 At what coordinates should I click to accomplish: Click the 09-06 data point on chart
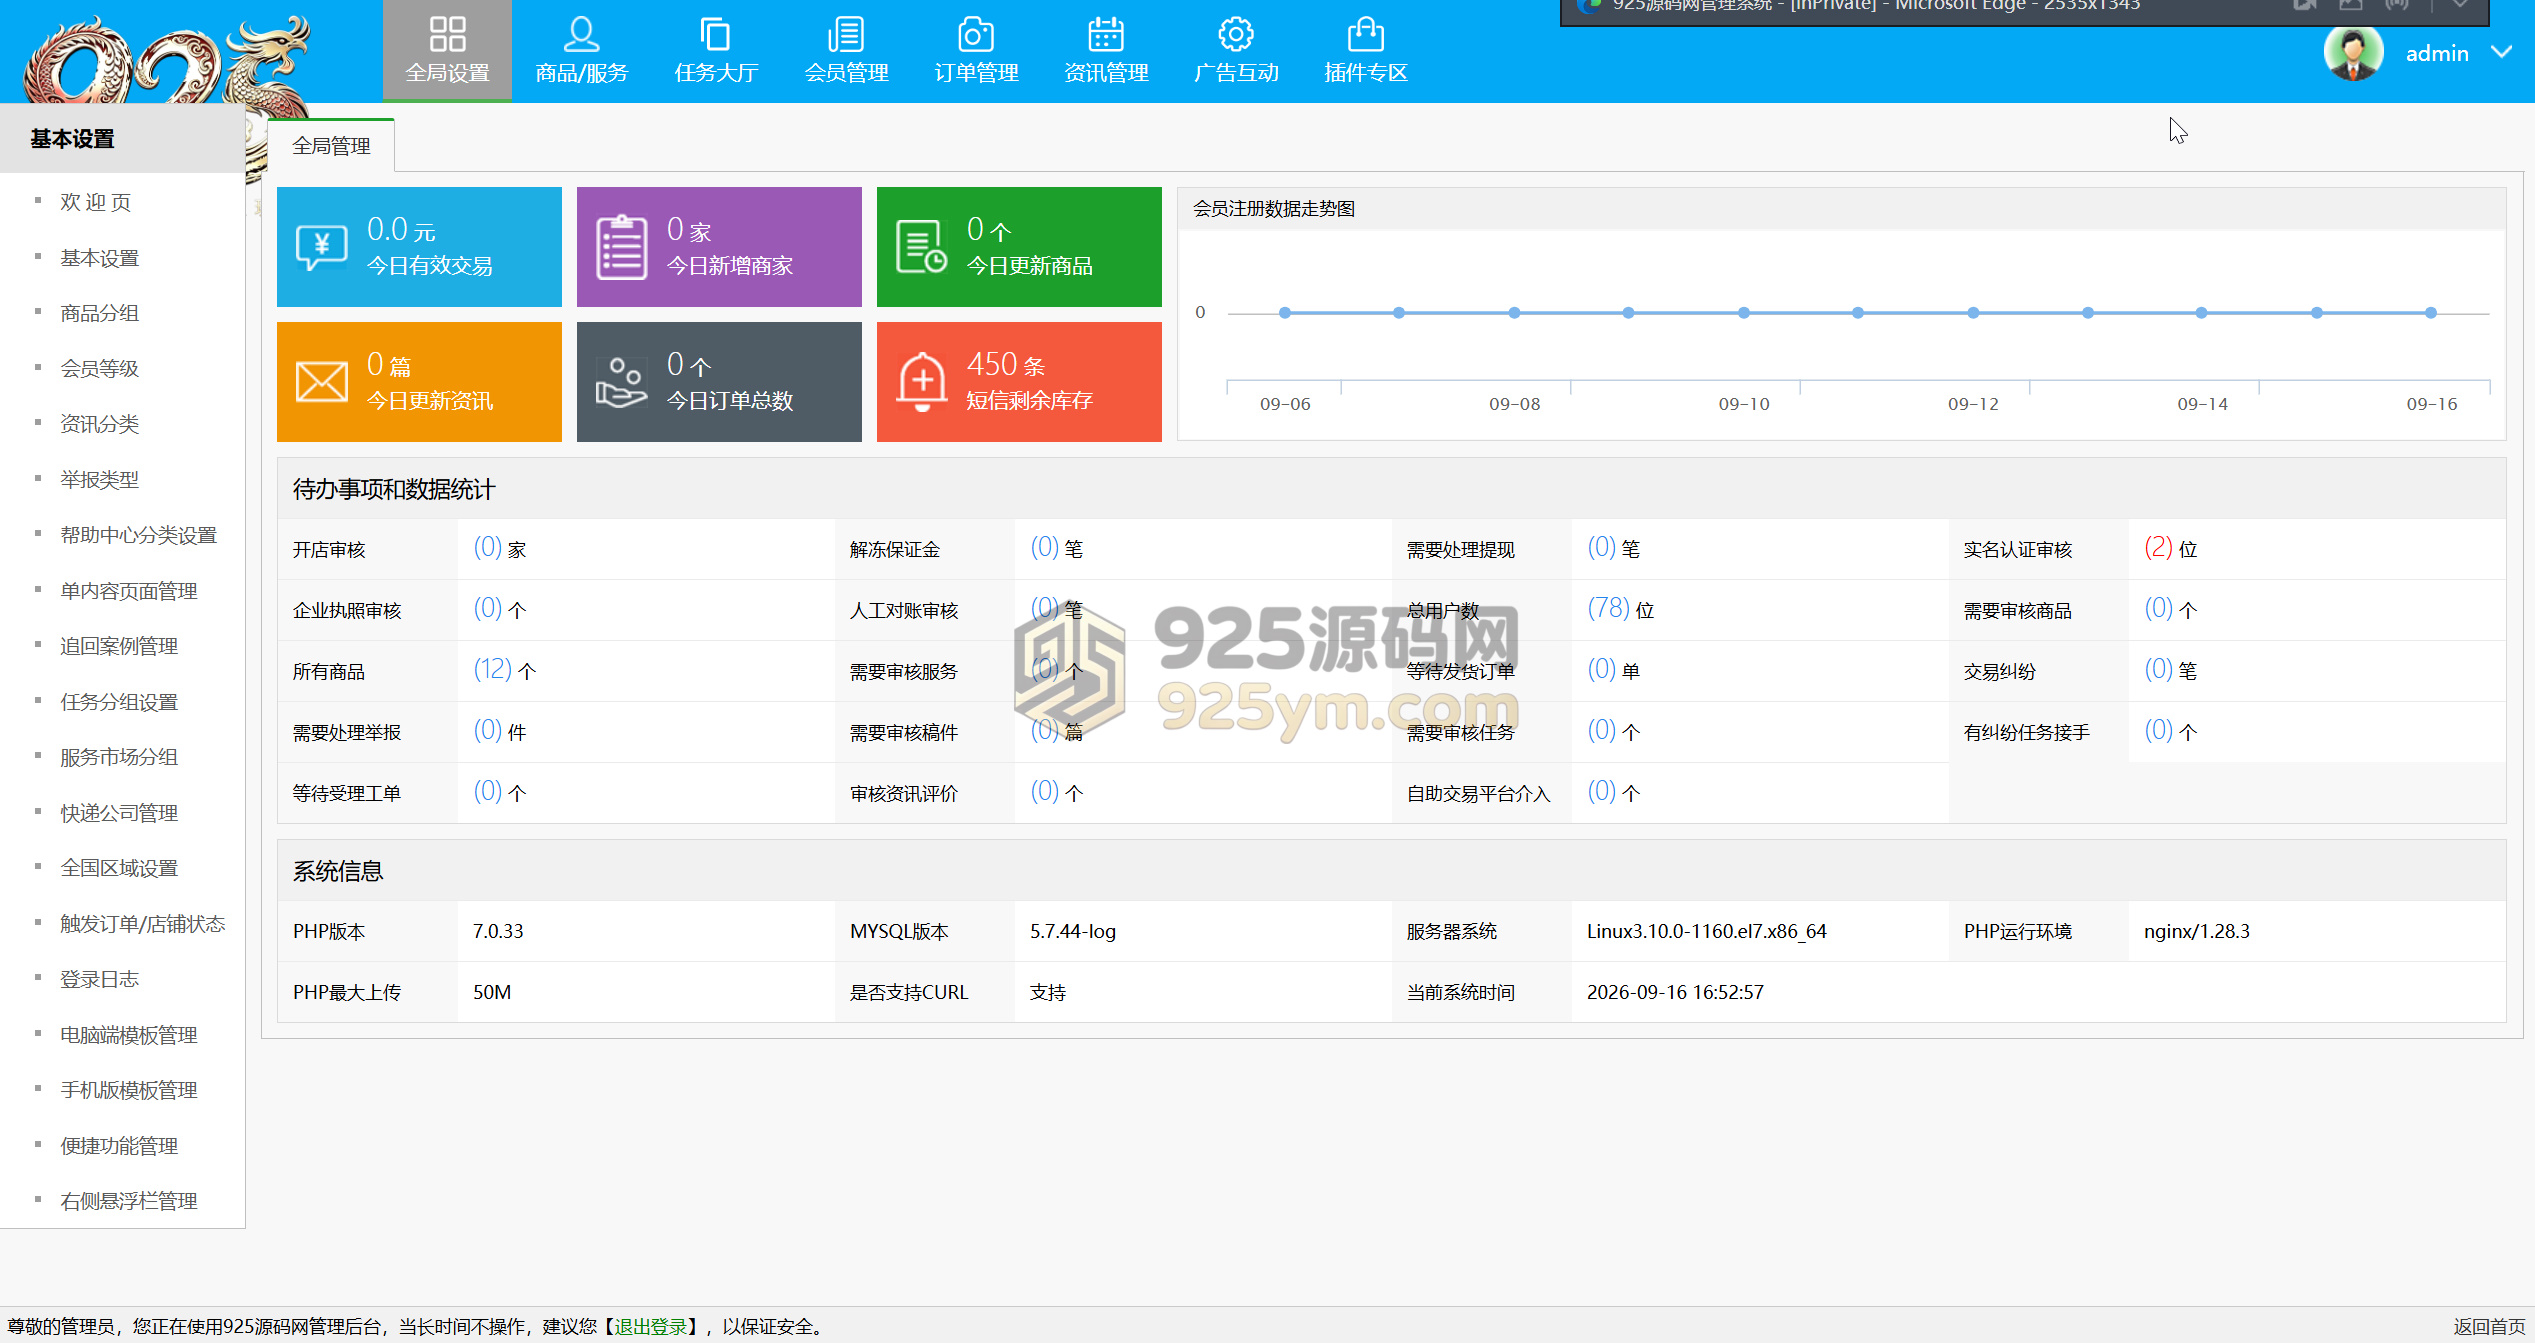(x=1285, y=313)
